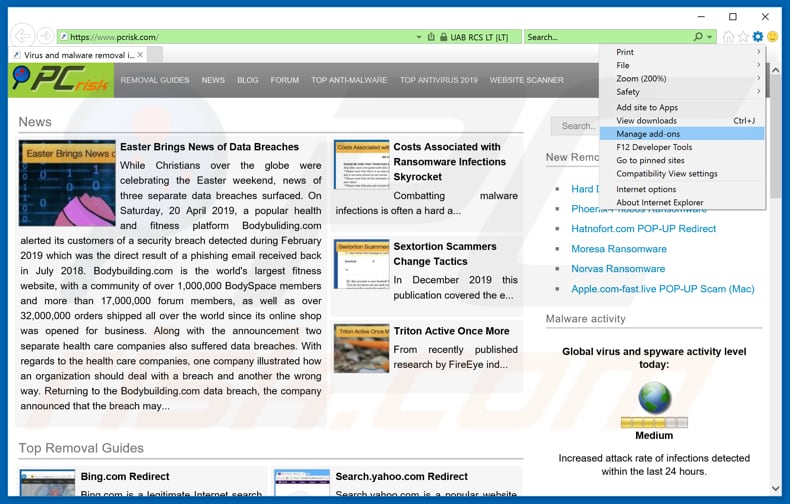This screenshot has width=790, height=504.
Task: Click the Easter data breaches article thumbnail
Action: click(67, 183)
